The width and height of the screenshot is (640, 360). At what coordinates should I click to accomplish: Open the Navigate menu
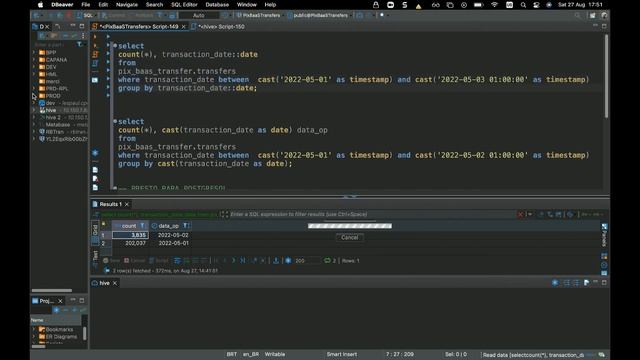[127, 5]
